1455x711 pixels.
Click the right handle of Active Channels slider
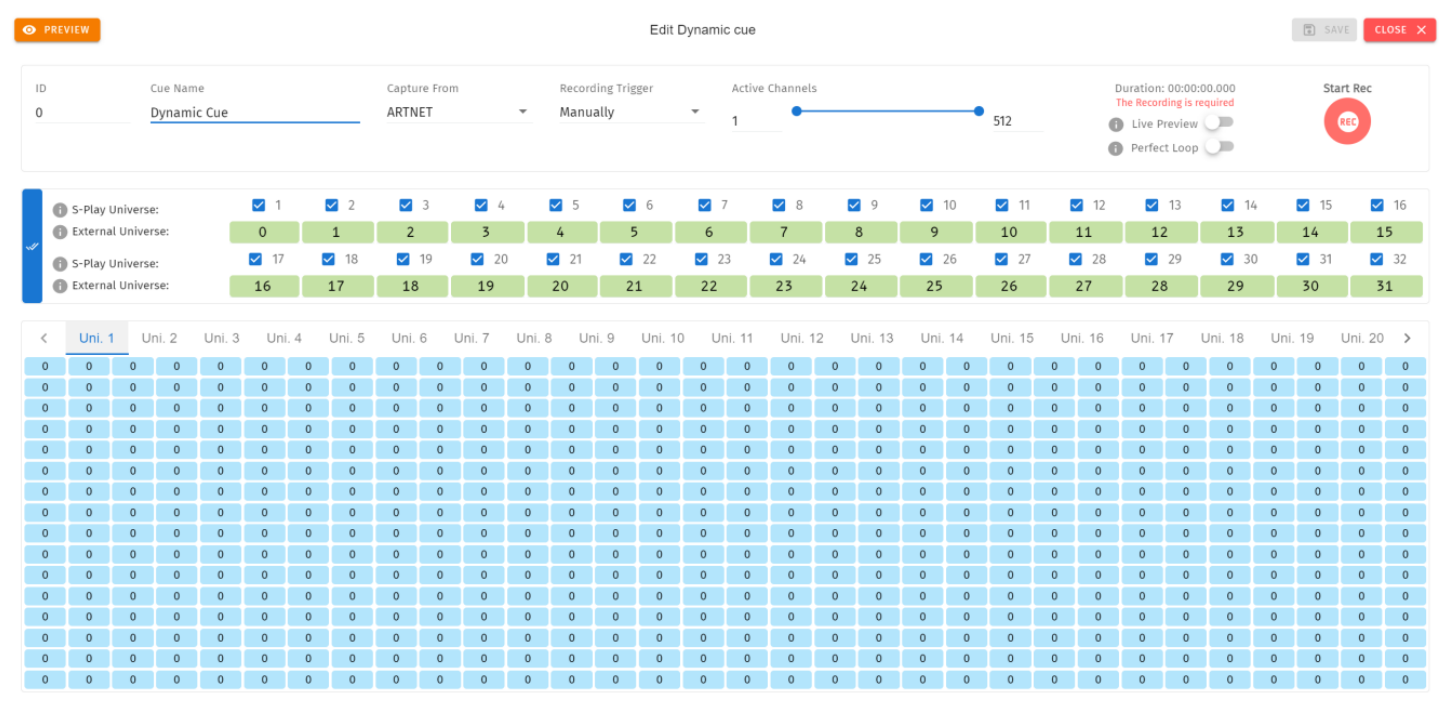tap(979, 111)
